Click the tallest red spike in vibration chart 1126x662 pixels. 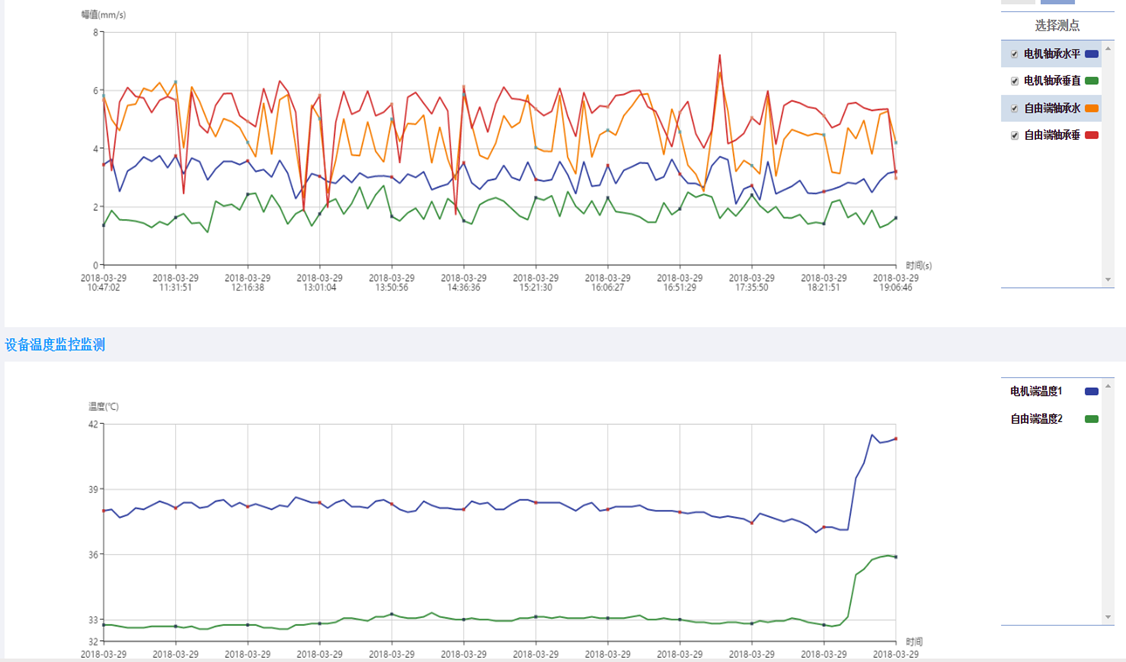pos(720,56)
